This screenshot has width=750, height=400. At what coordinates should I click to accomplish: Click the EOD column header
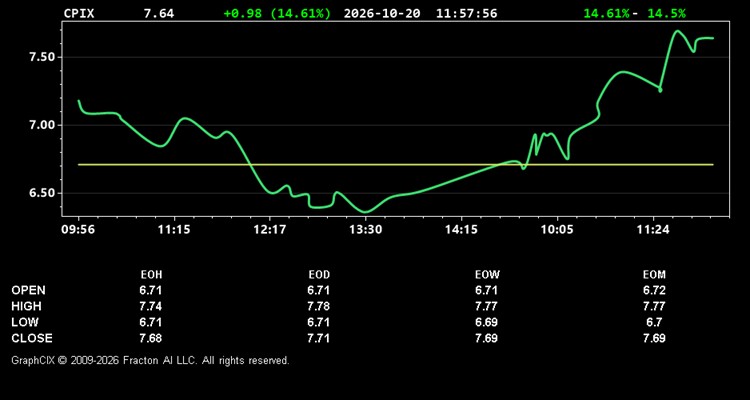pyautogui.click(x=319, y=275)
